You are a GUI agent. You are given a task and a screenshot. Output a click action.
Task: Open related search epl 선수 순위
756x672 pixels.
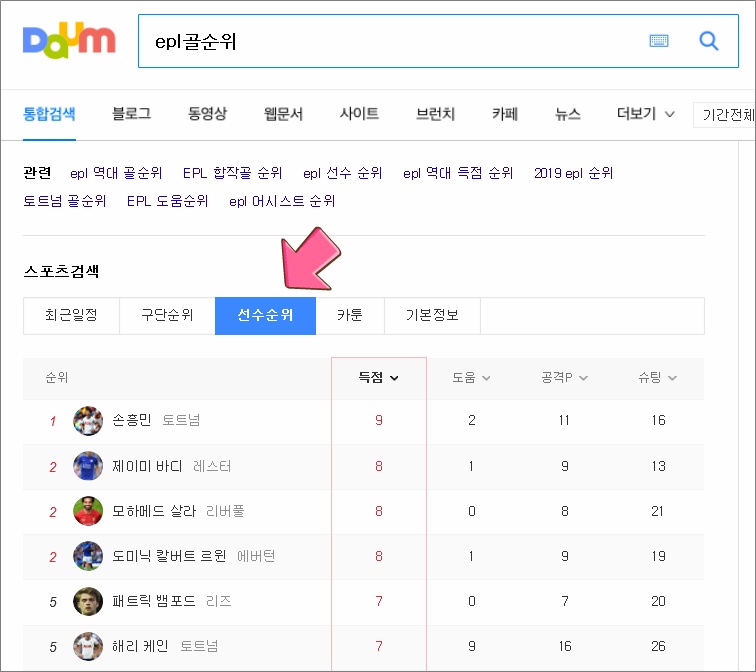click(342, 173)
